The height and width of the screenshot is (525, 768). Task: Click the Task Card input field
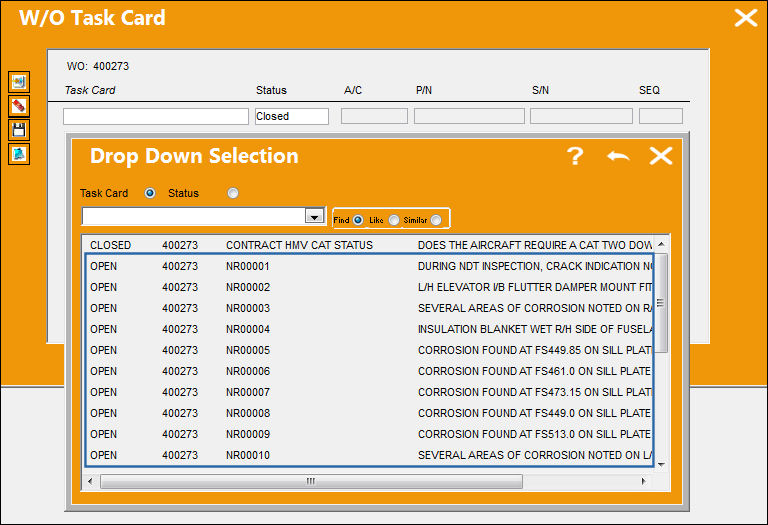pos(156,117)
